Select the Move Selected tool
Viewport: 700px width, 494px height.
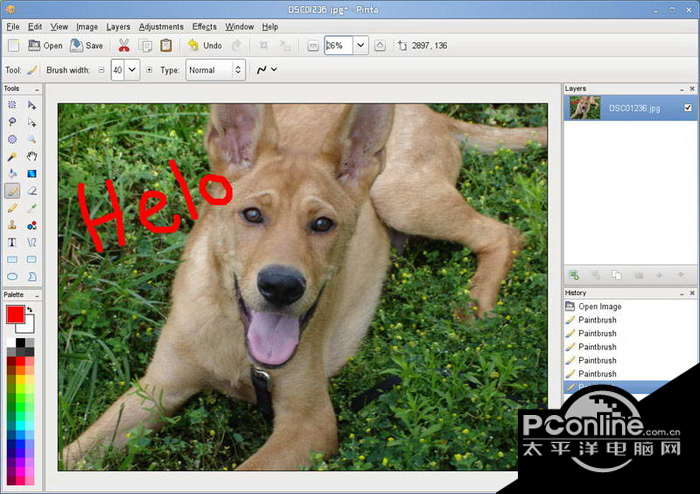click(32, 105)
